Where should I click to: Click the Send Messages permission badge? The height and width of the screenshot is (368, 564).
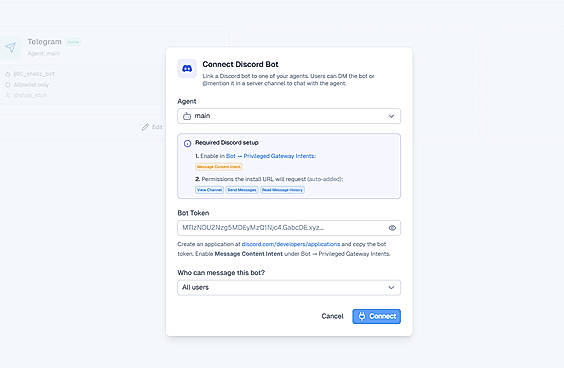pos(242,190)
